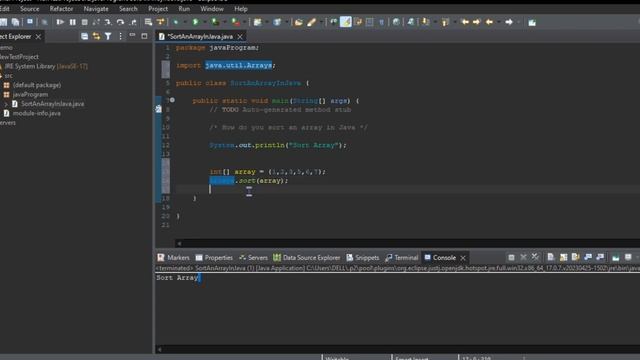The image size is (640, 360).
Task: Open Project Explorer View Menu three dots
Action: [x=120, y=36]
